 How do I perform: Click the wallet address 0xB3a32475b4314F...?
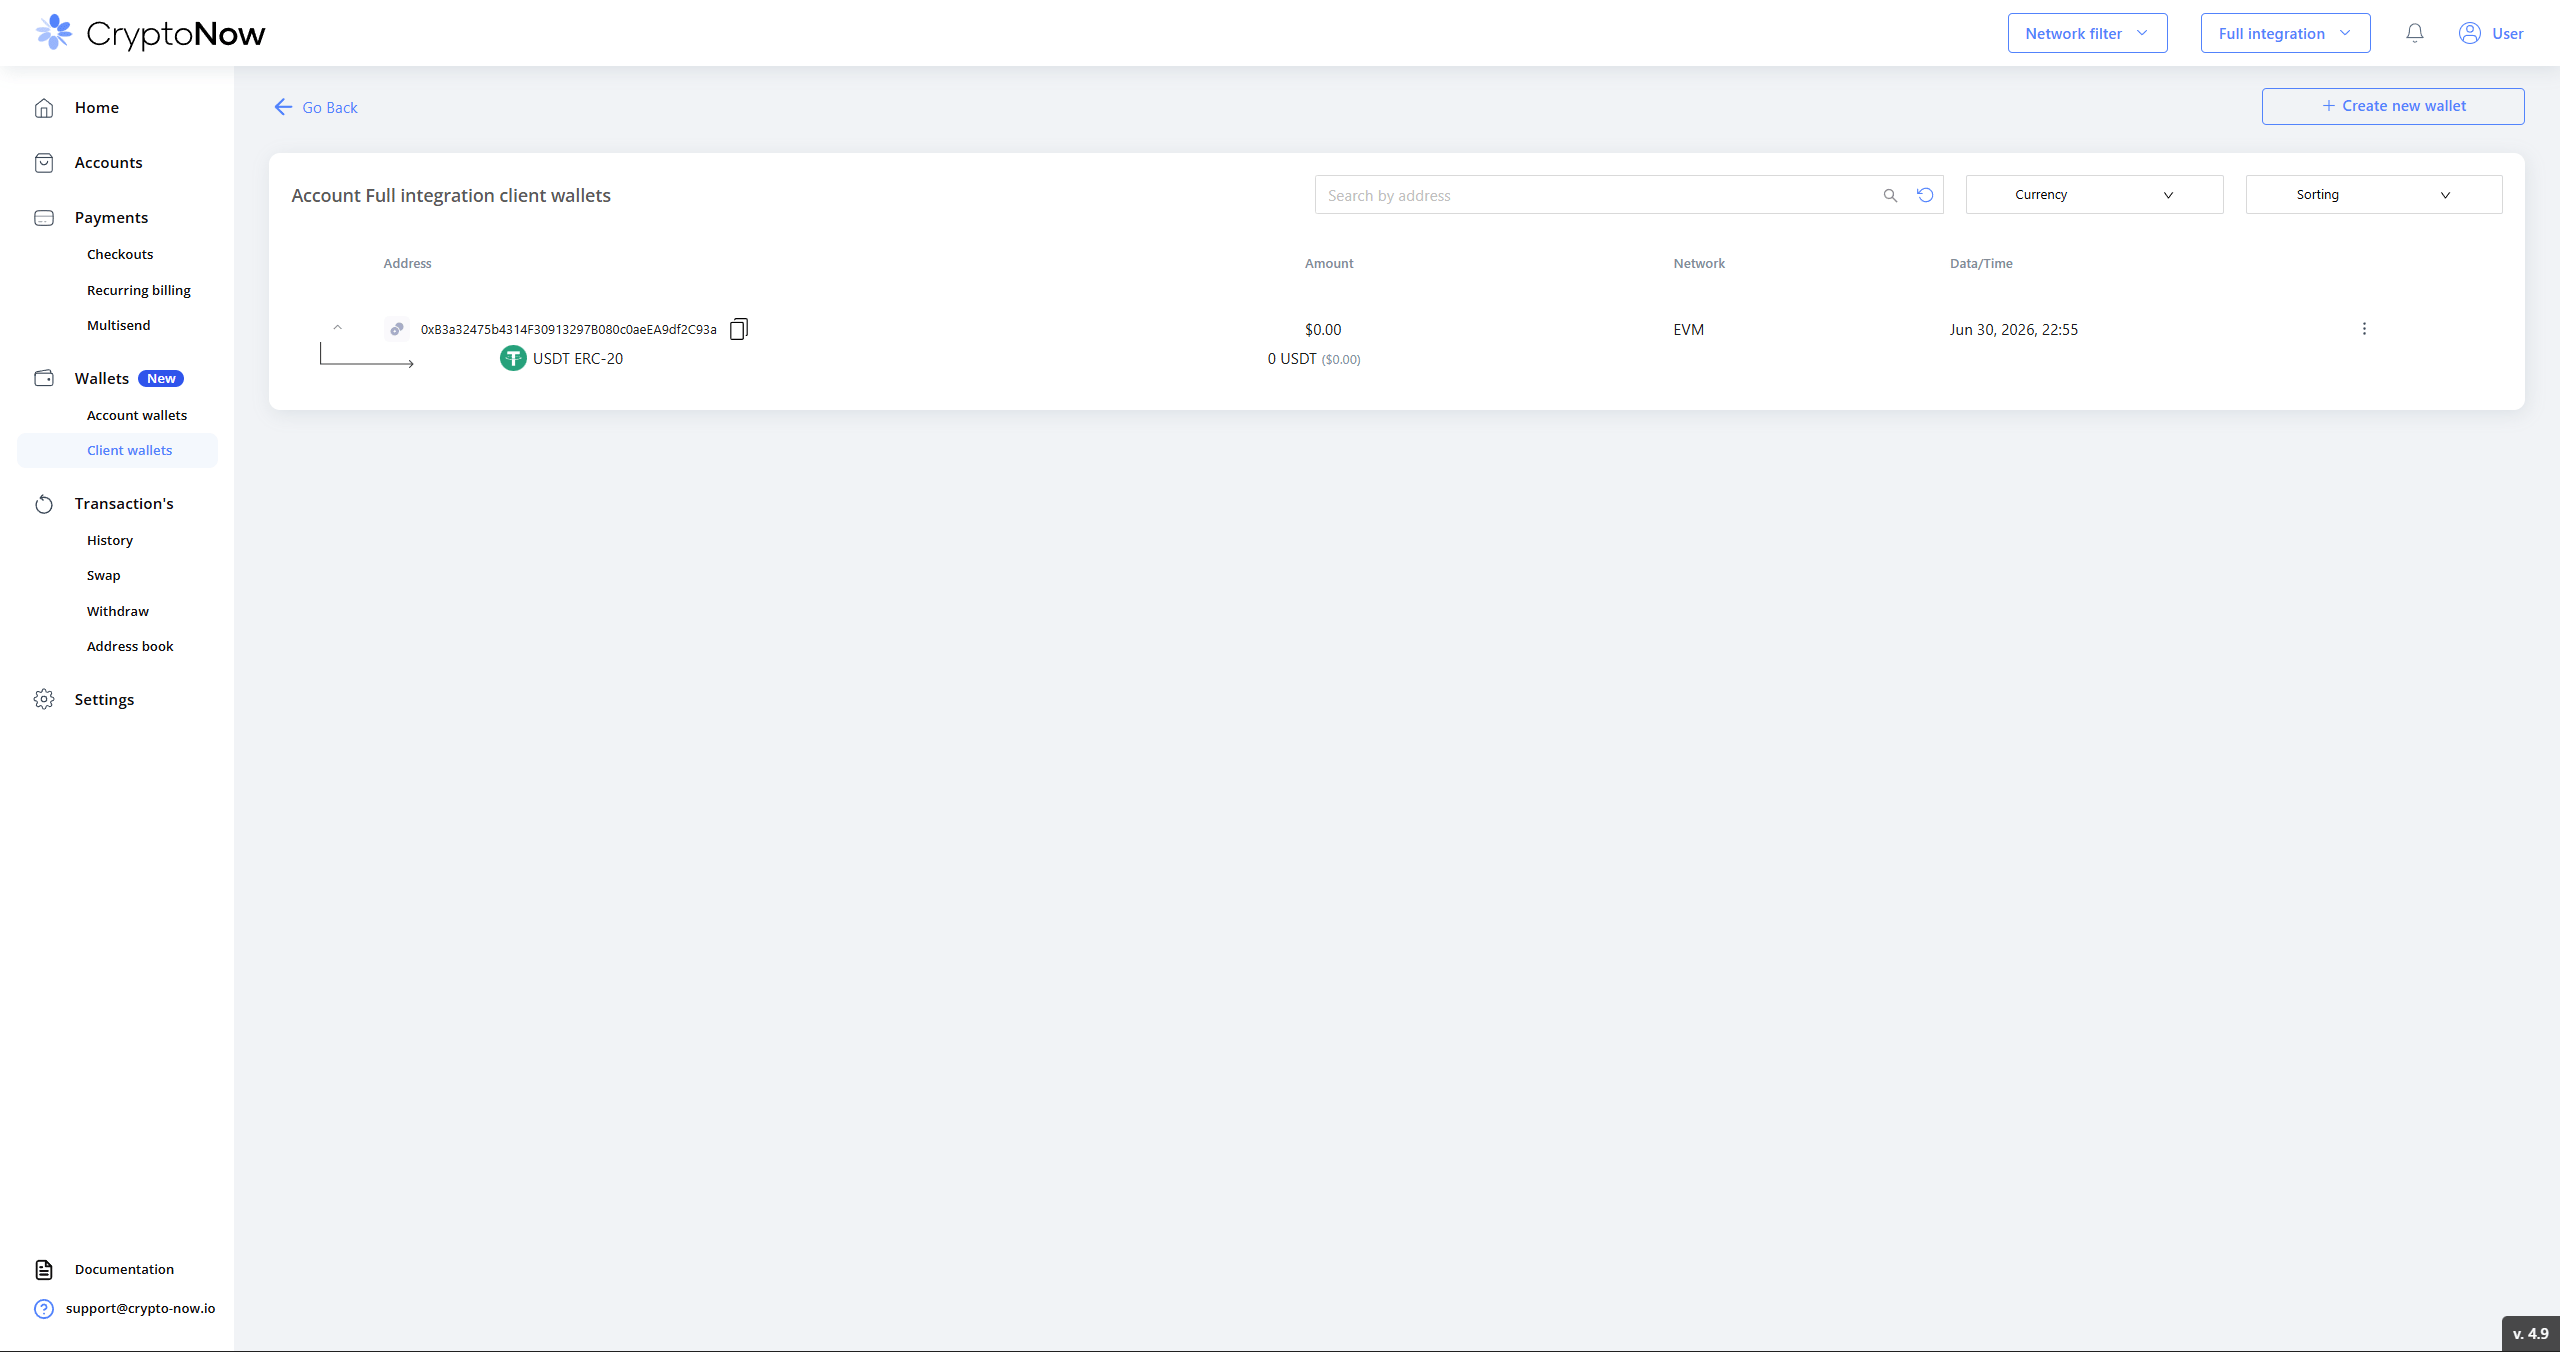click(569, 329)
